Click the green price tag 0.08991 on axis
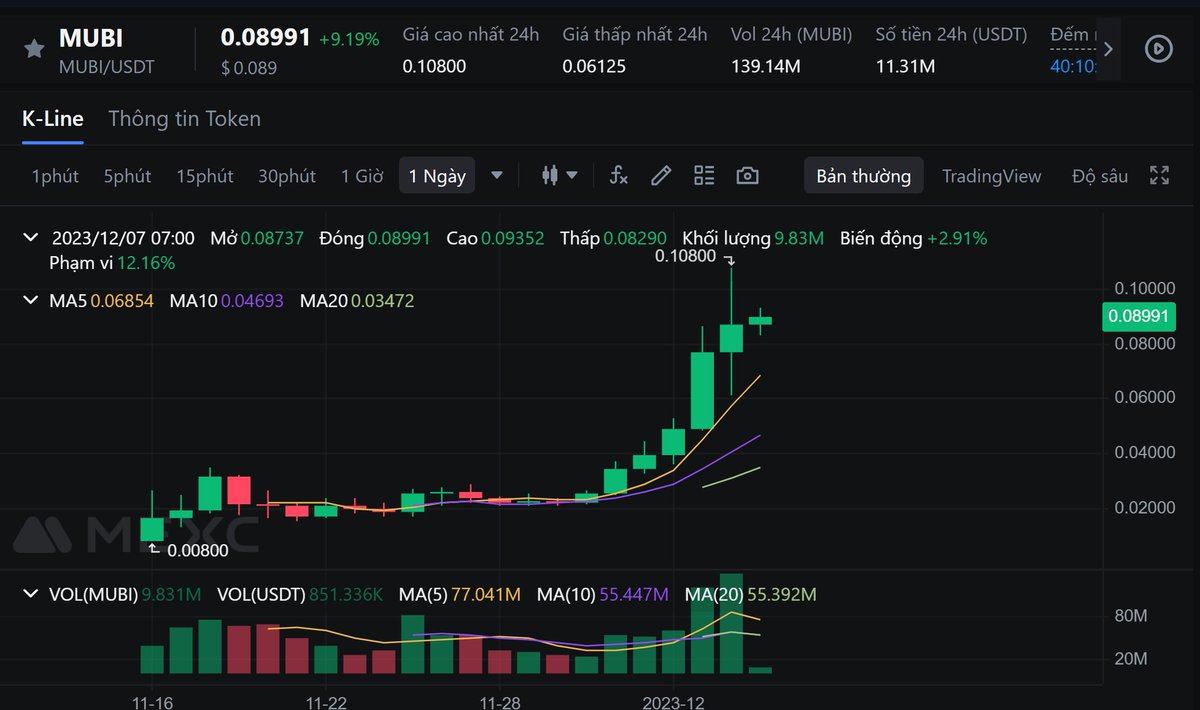 pyautogui.click(x=1139, y=317)
